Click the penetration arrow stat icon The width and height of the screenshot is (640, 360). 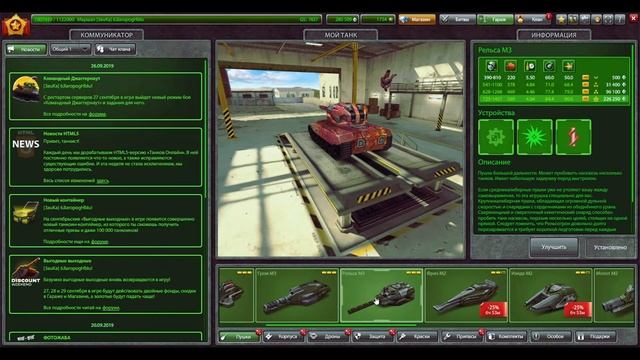click(568, 66)
